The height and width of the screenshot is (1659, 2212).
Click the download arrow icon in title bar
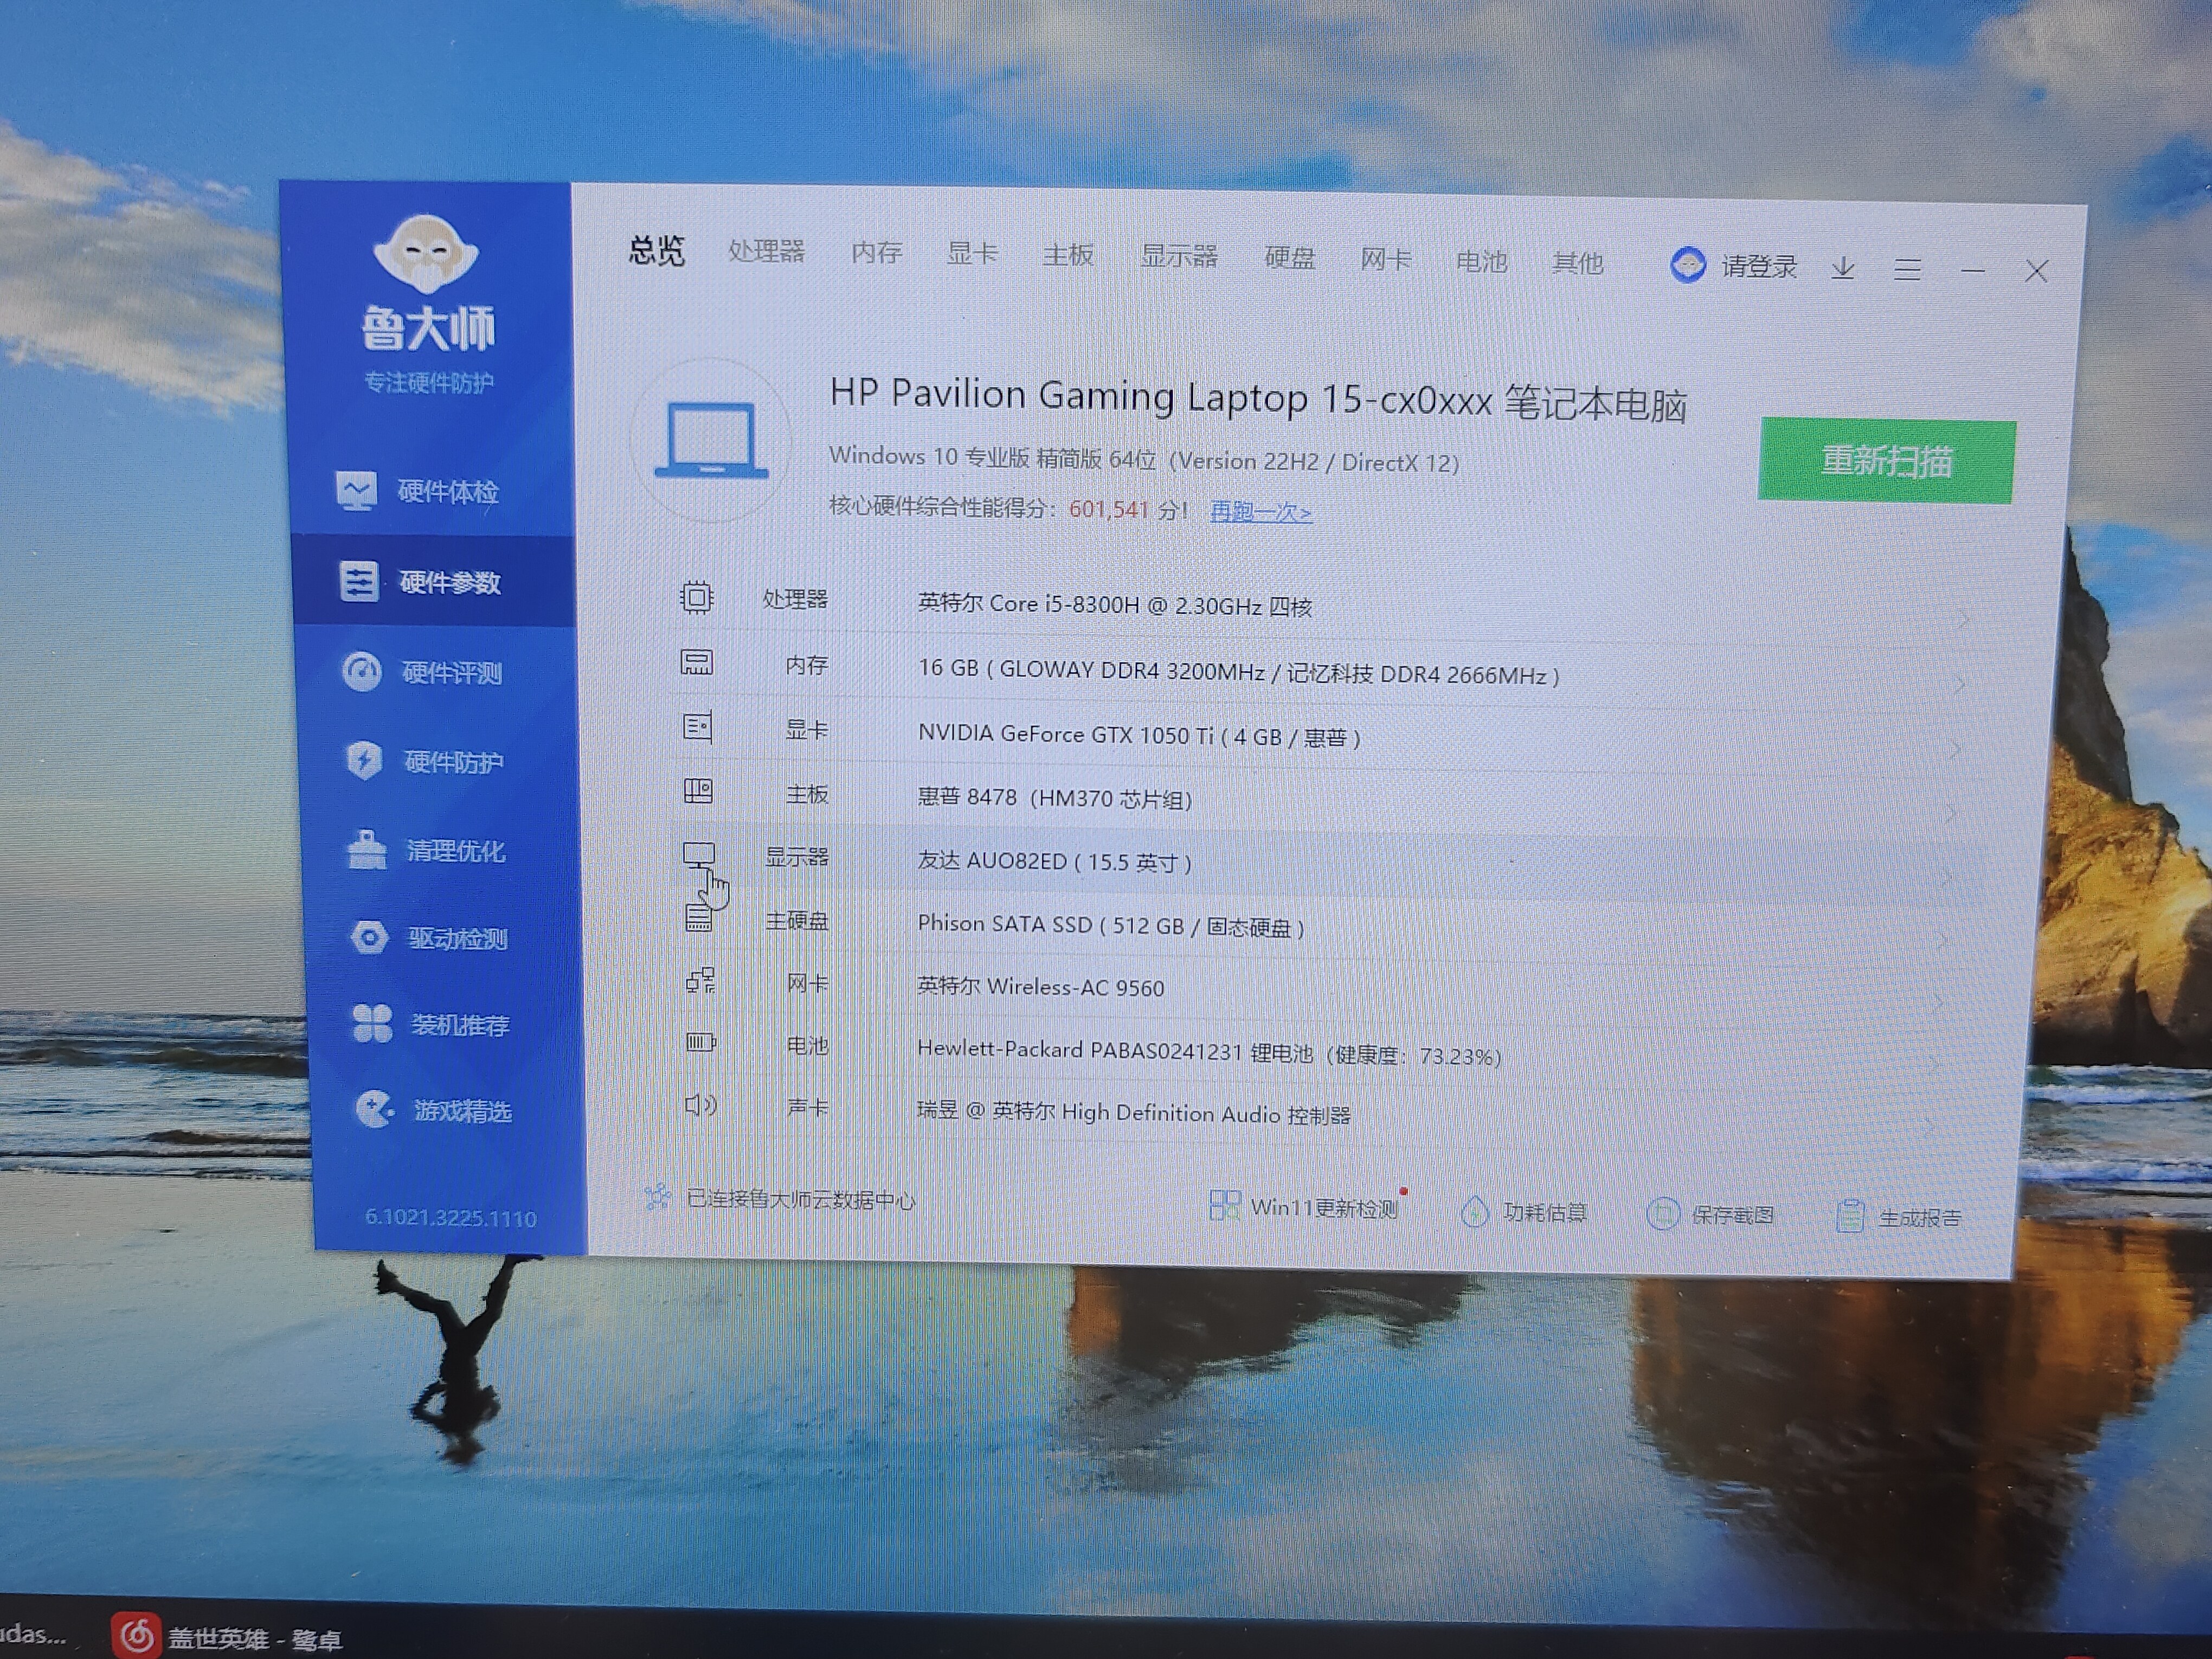(1842, 269)
